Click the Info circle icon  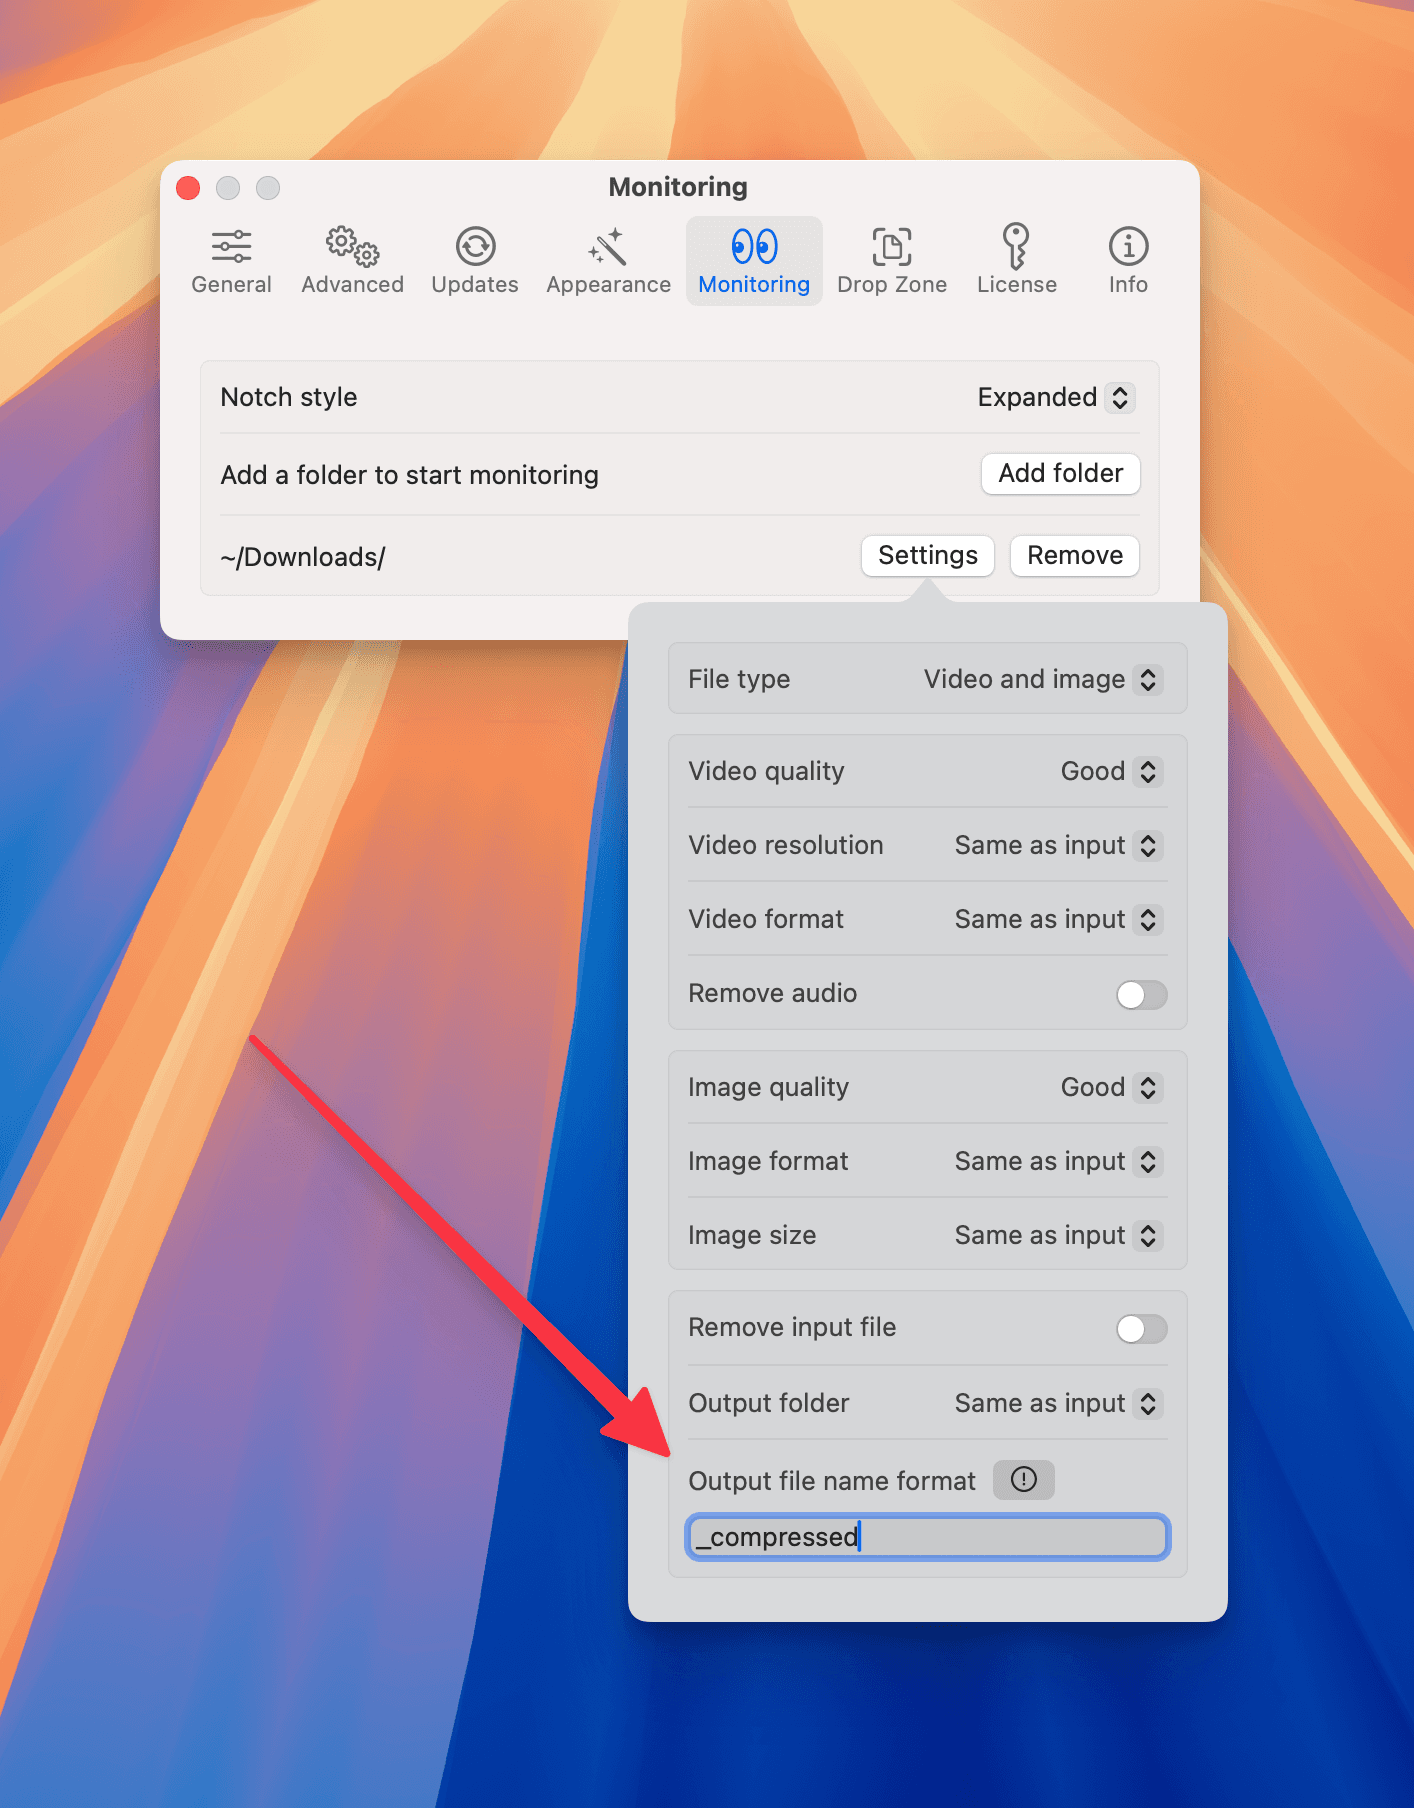click(1128, 246)
